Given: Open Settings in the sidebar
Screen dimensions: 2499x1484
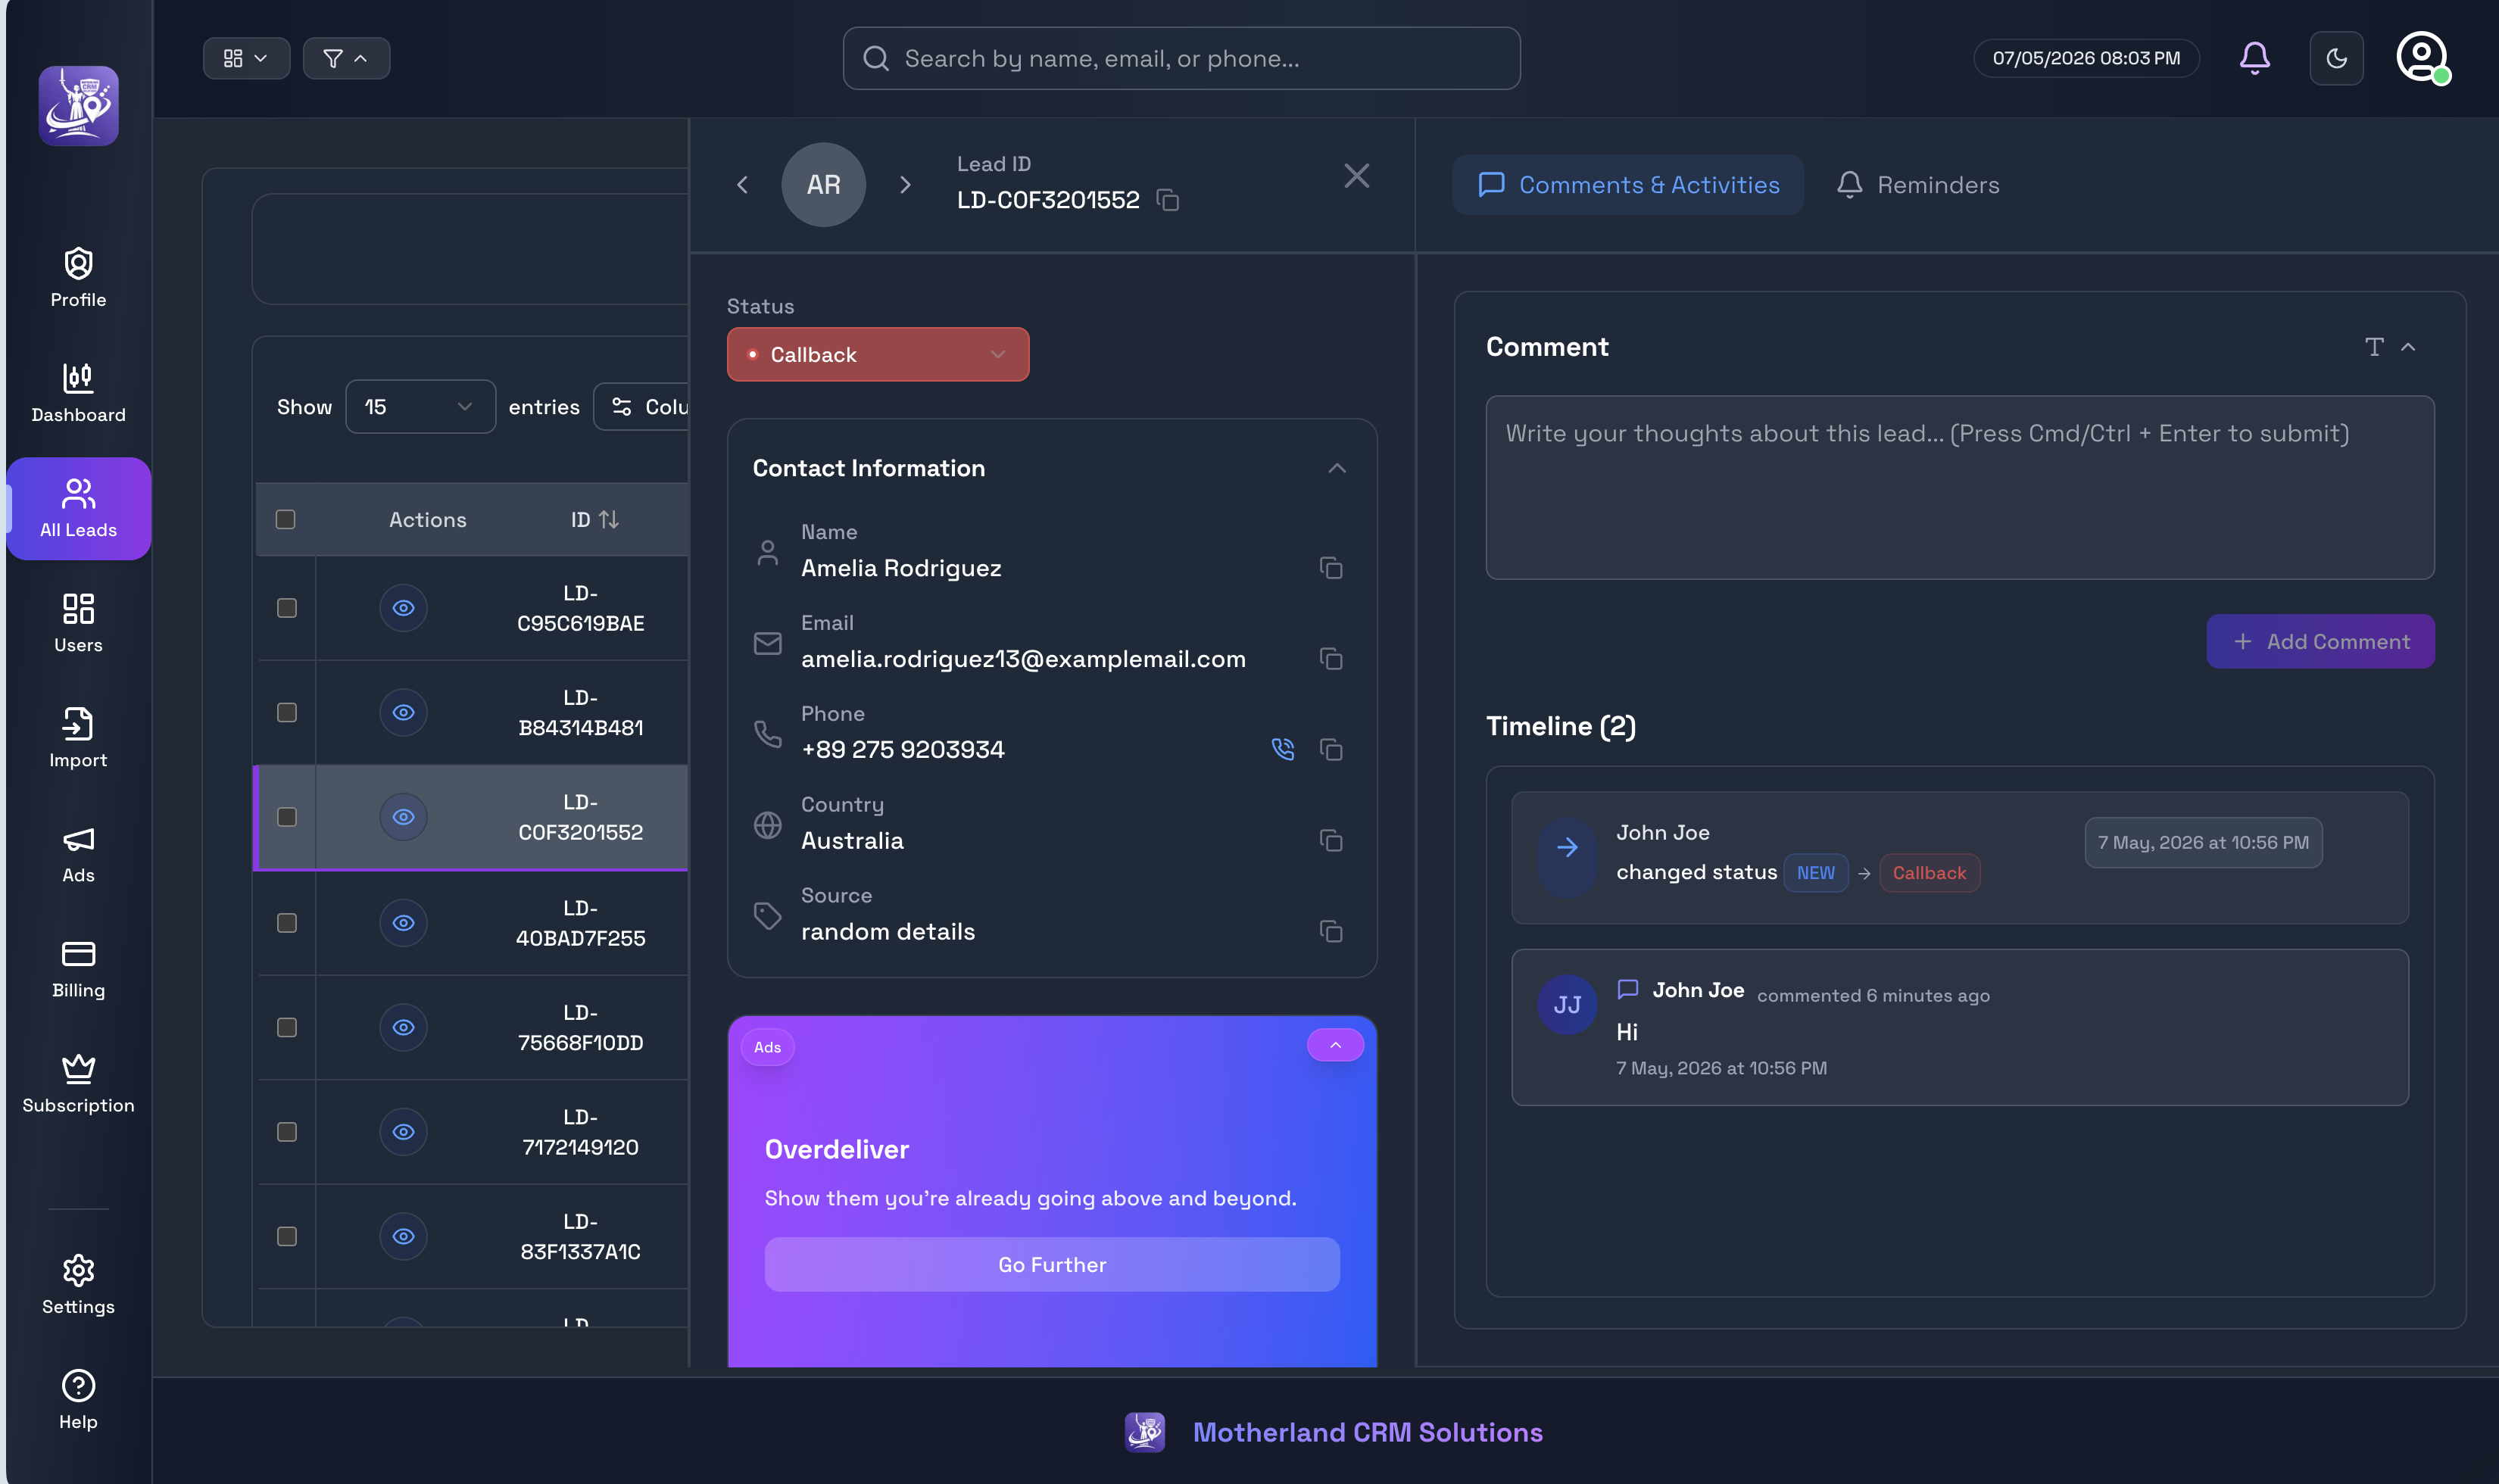Looking at the screenshot, I should coord(78,1285).
